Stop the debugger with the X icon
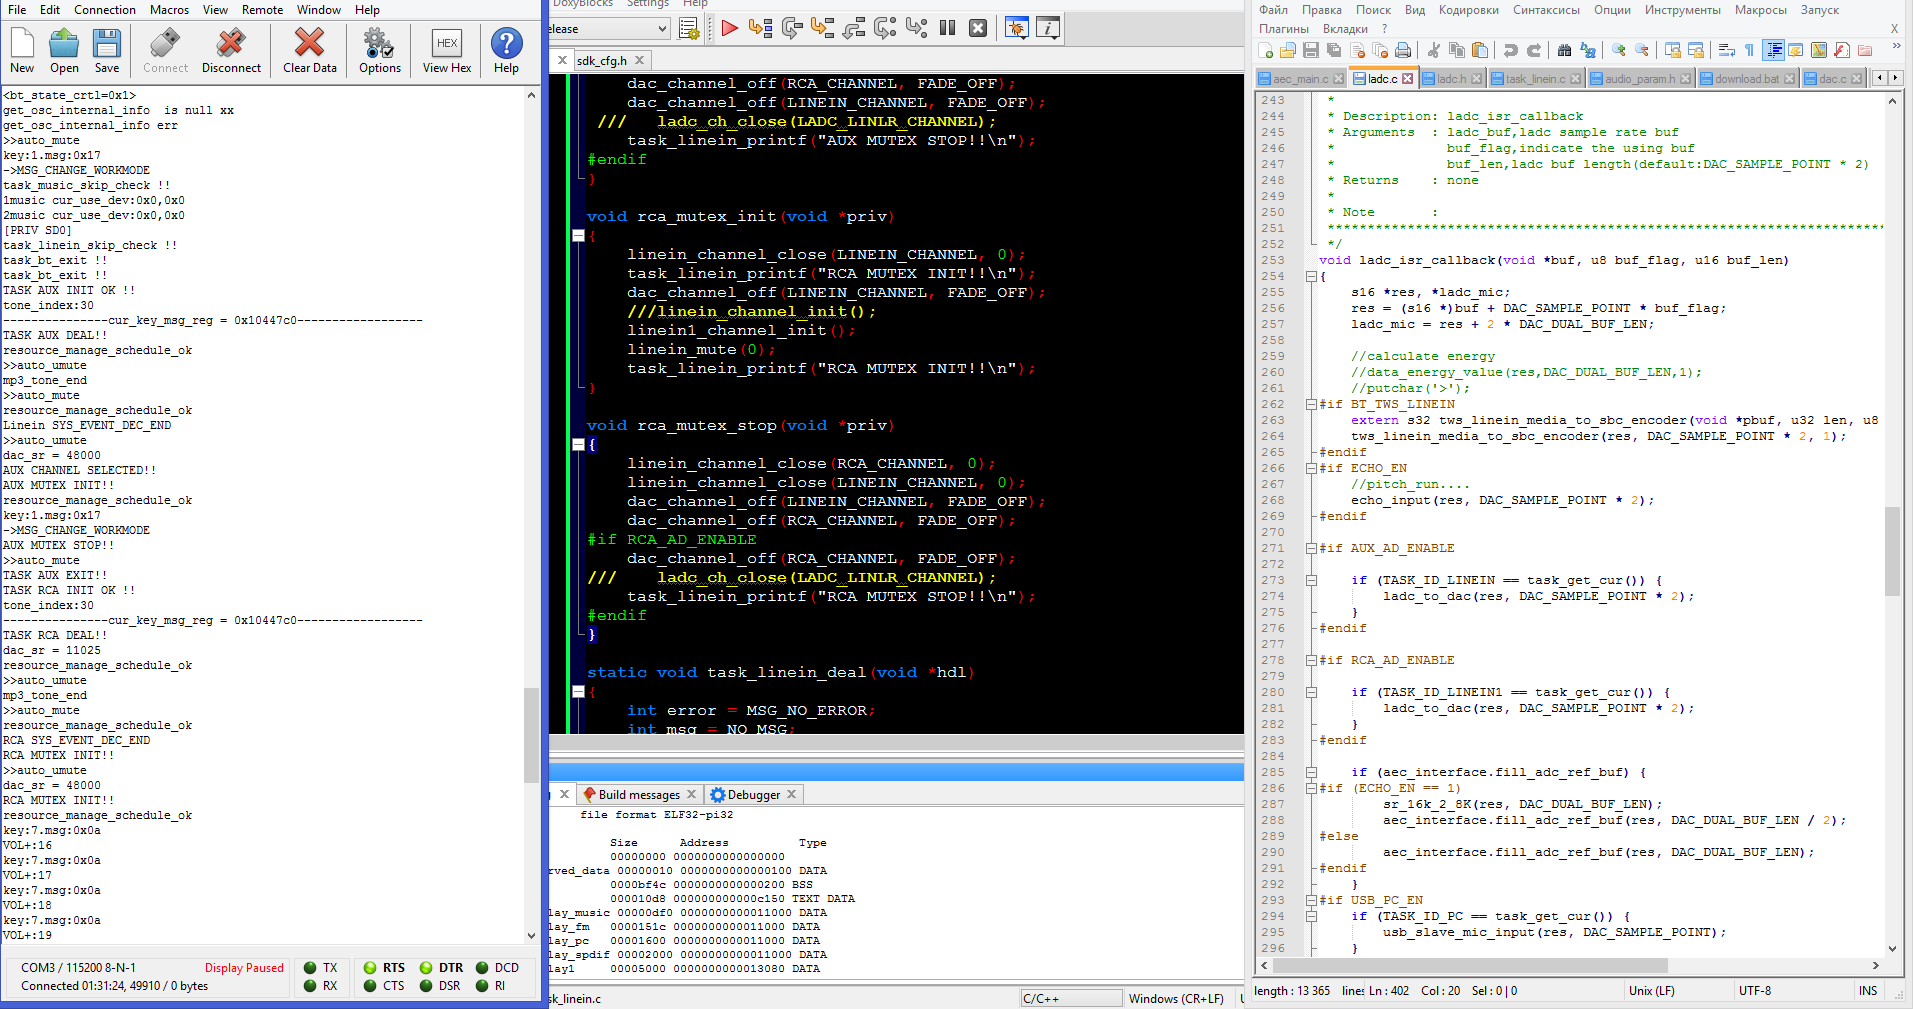The width and height of the screenshot is (1913, 1009). pyautogui.click(x=978, y=28)
